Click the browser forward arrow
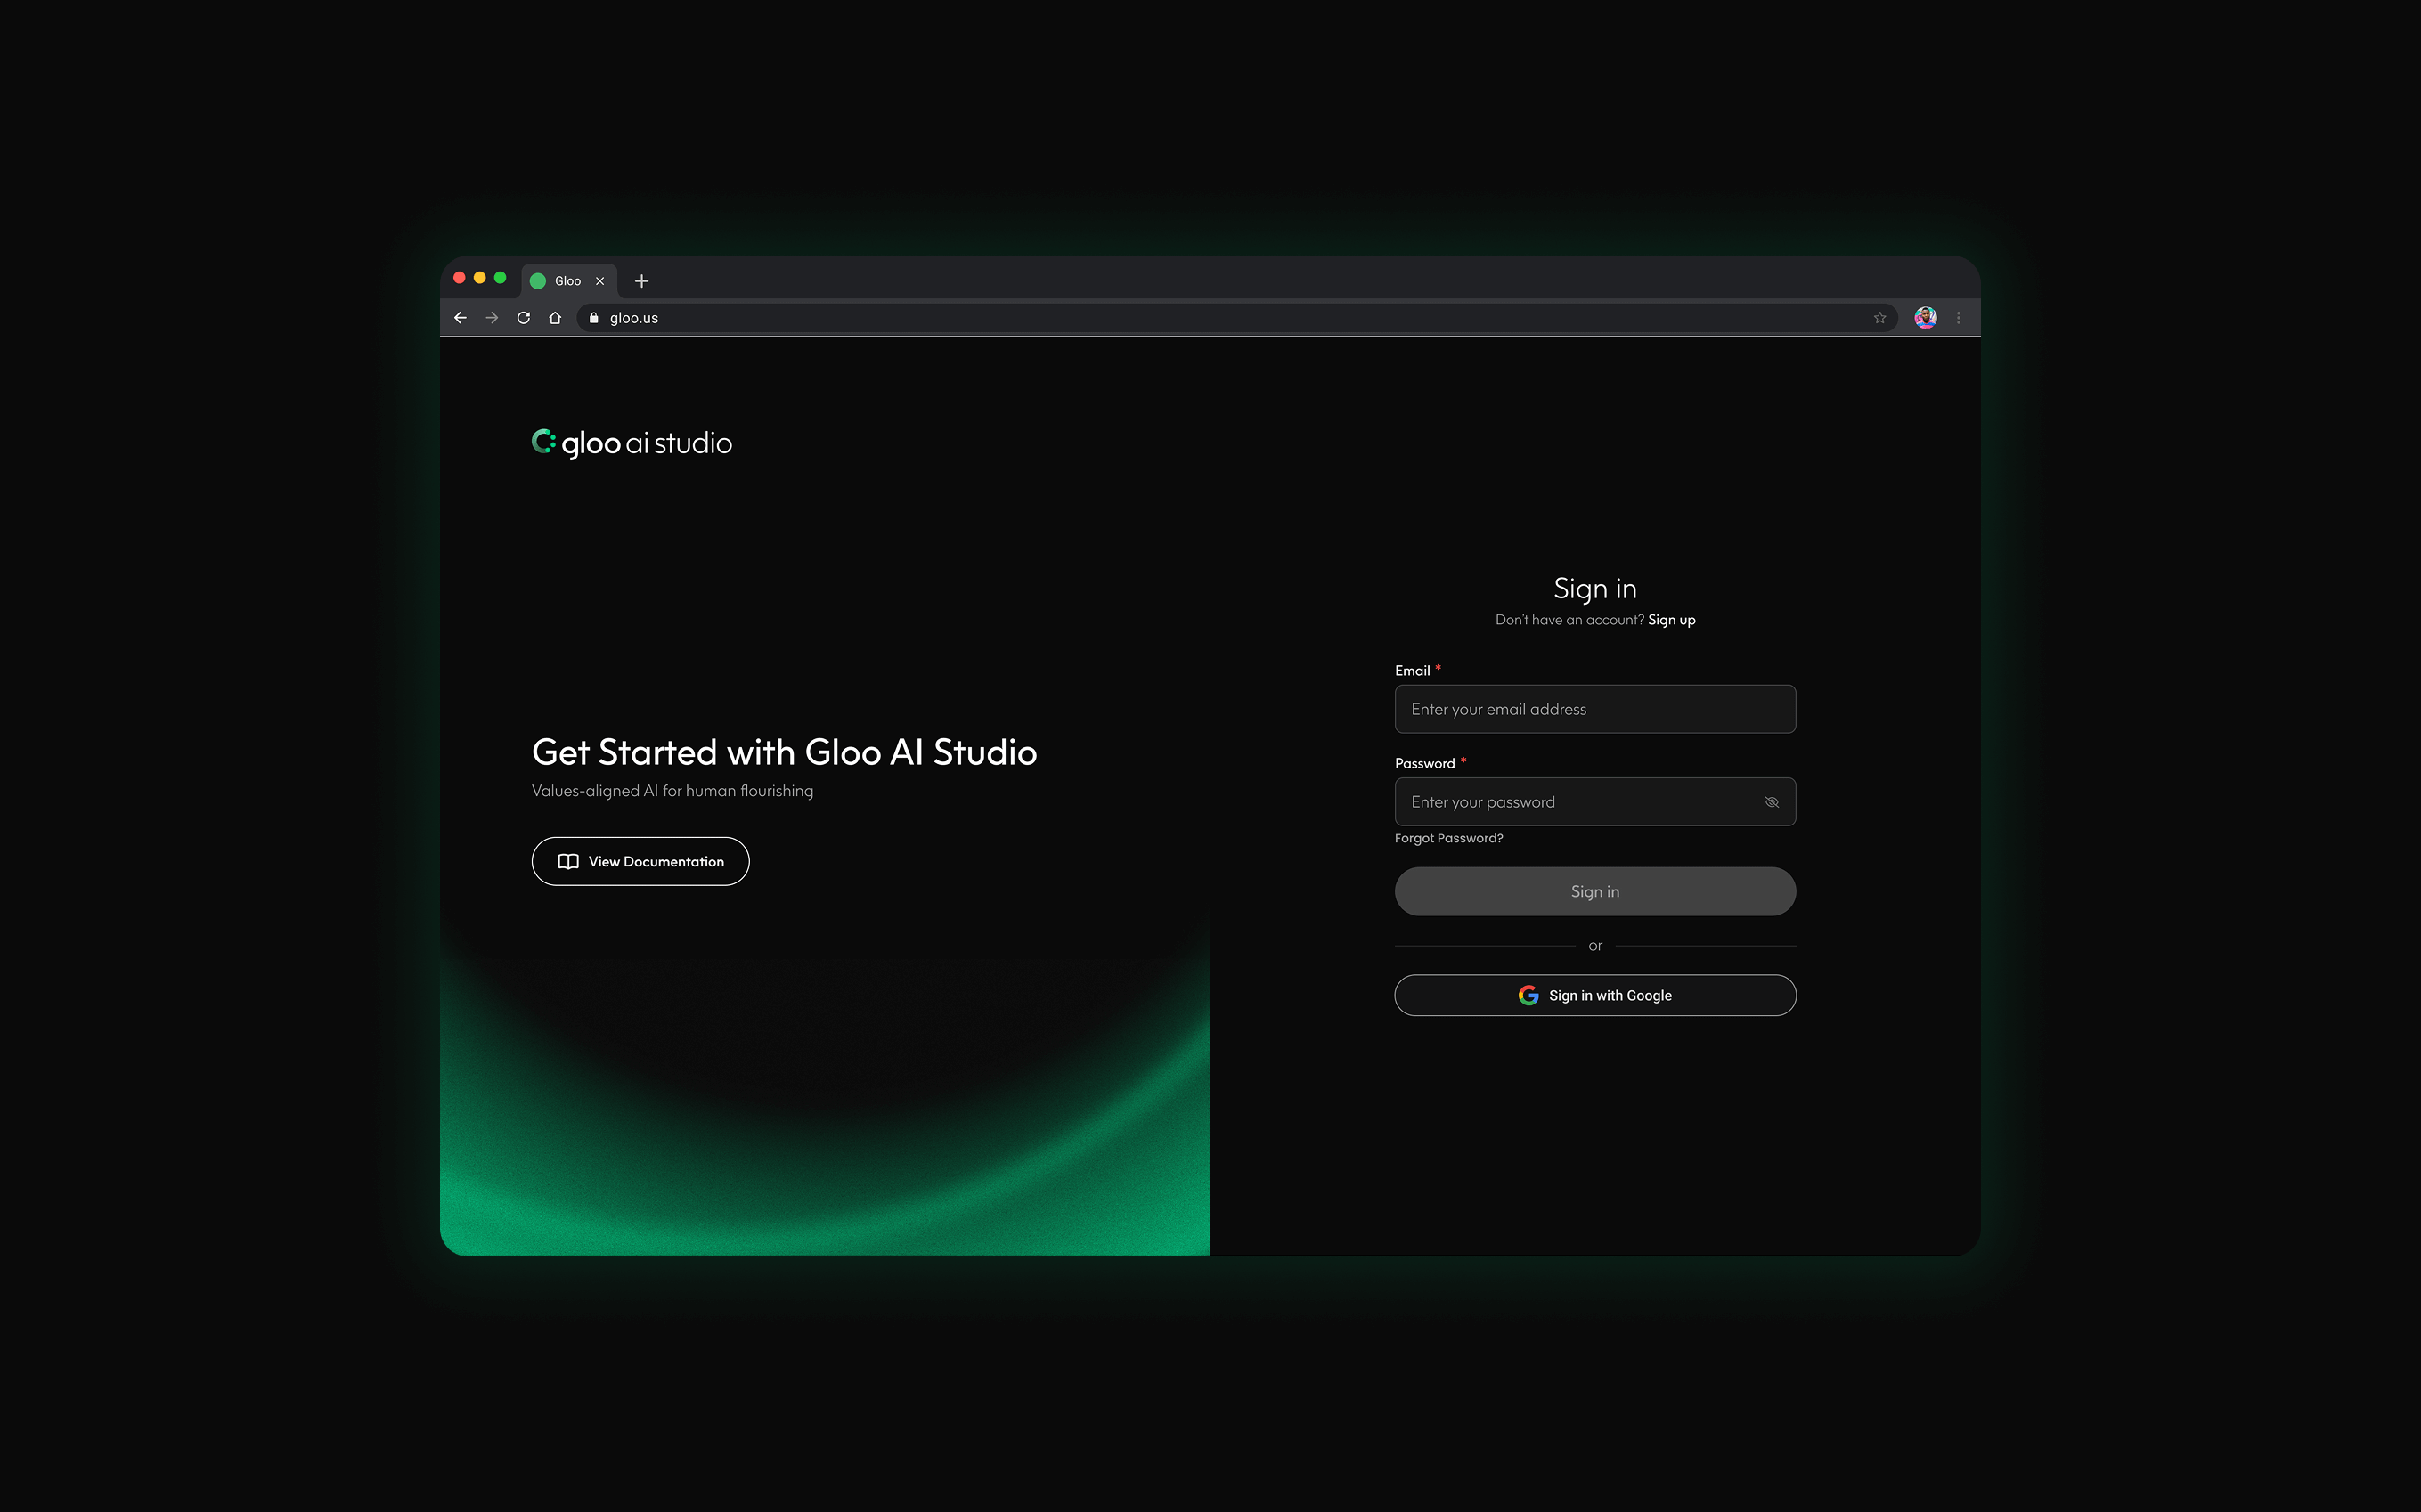The image size is (2421, 1512). 492,318
